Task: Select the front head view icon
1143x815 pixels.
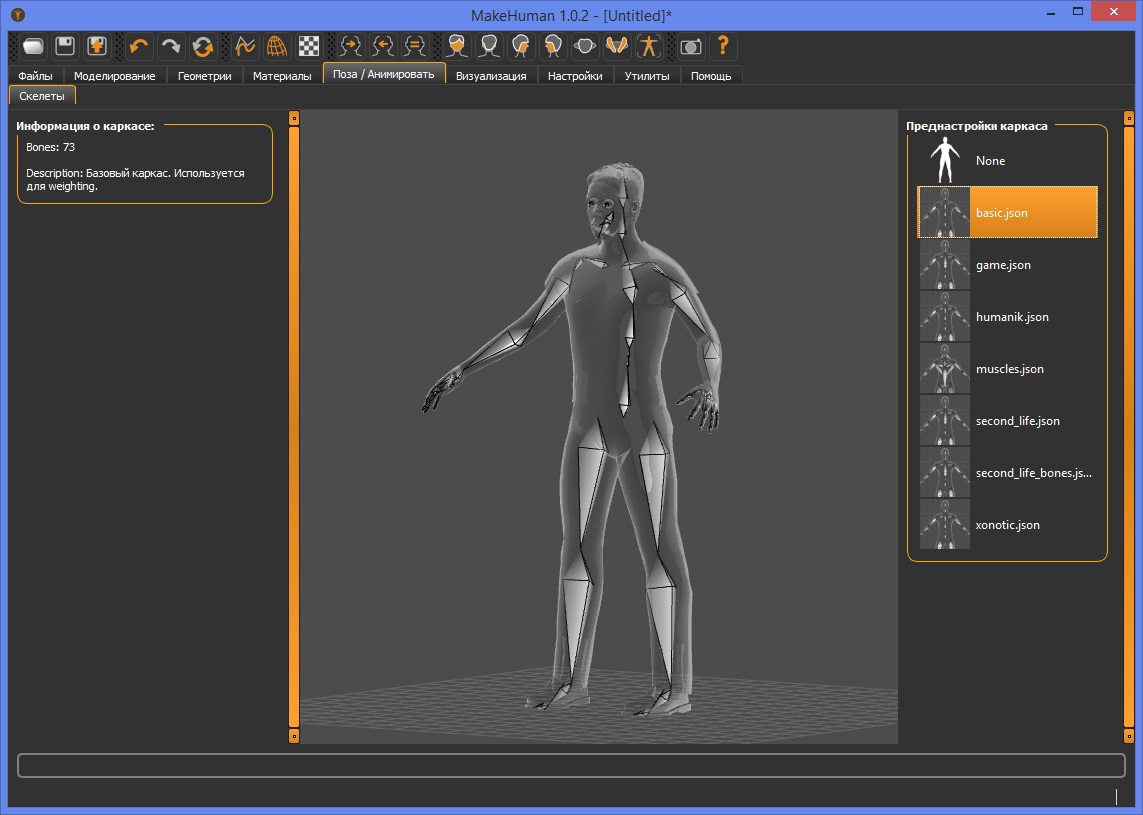Action: click(456, 47)
